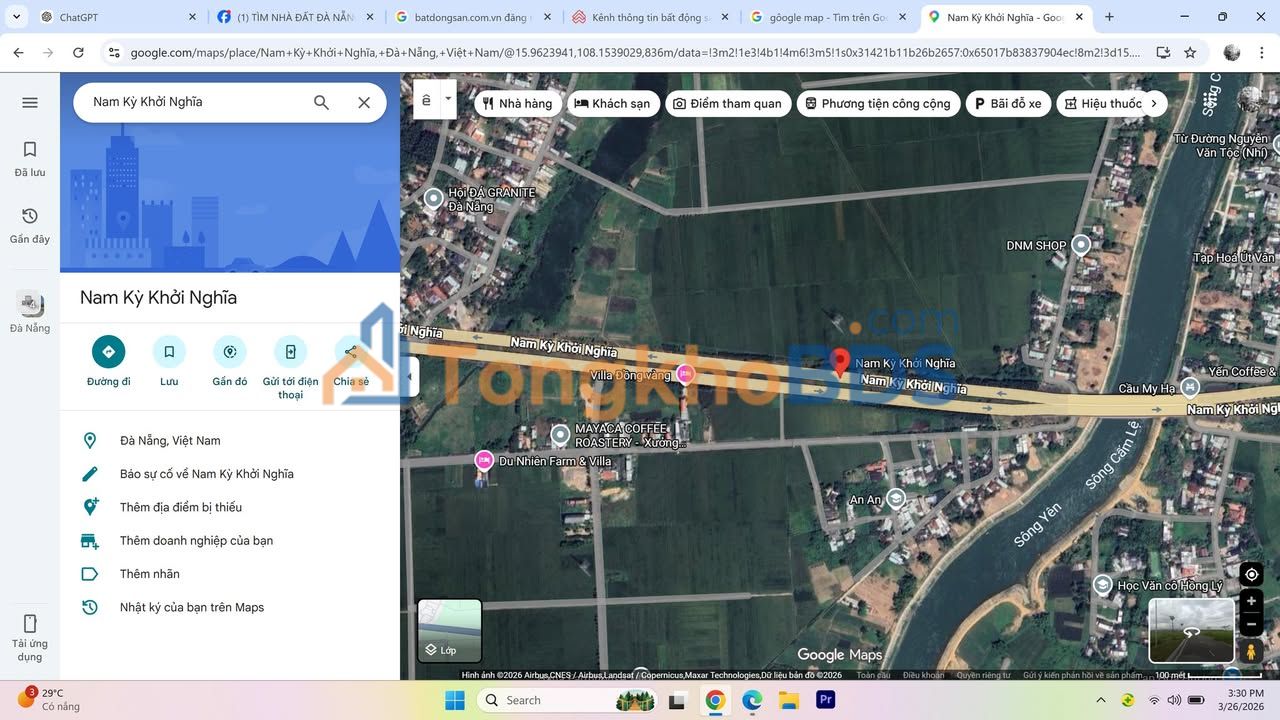
Task: Open Recents (Gần đây) in sidebar
Action: pyautogui.click(x=30, y=225)
